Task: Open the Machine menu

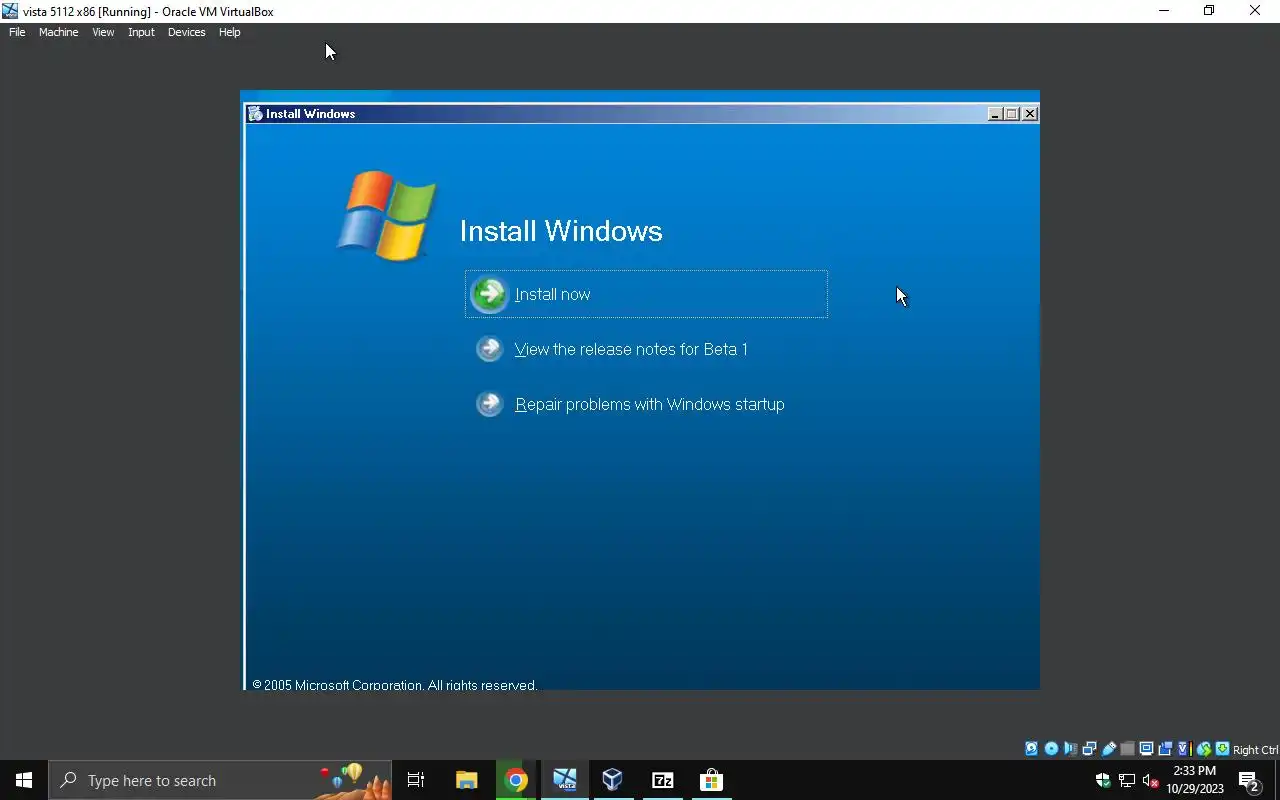Action: click(58, 32)
